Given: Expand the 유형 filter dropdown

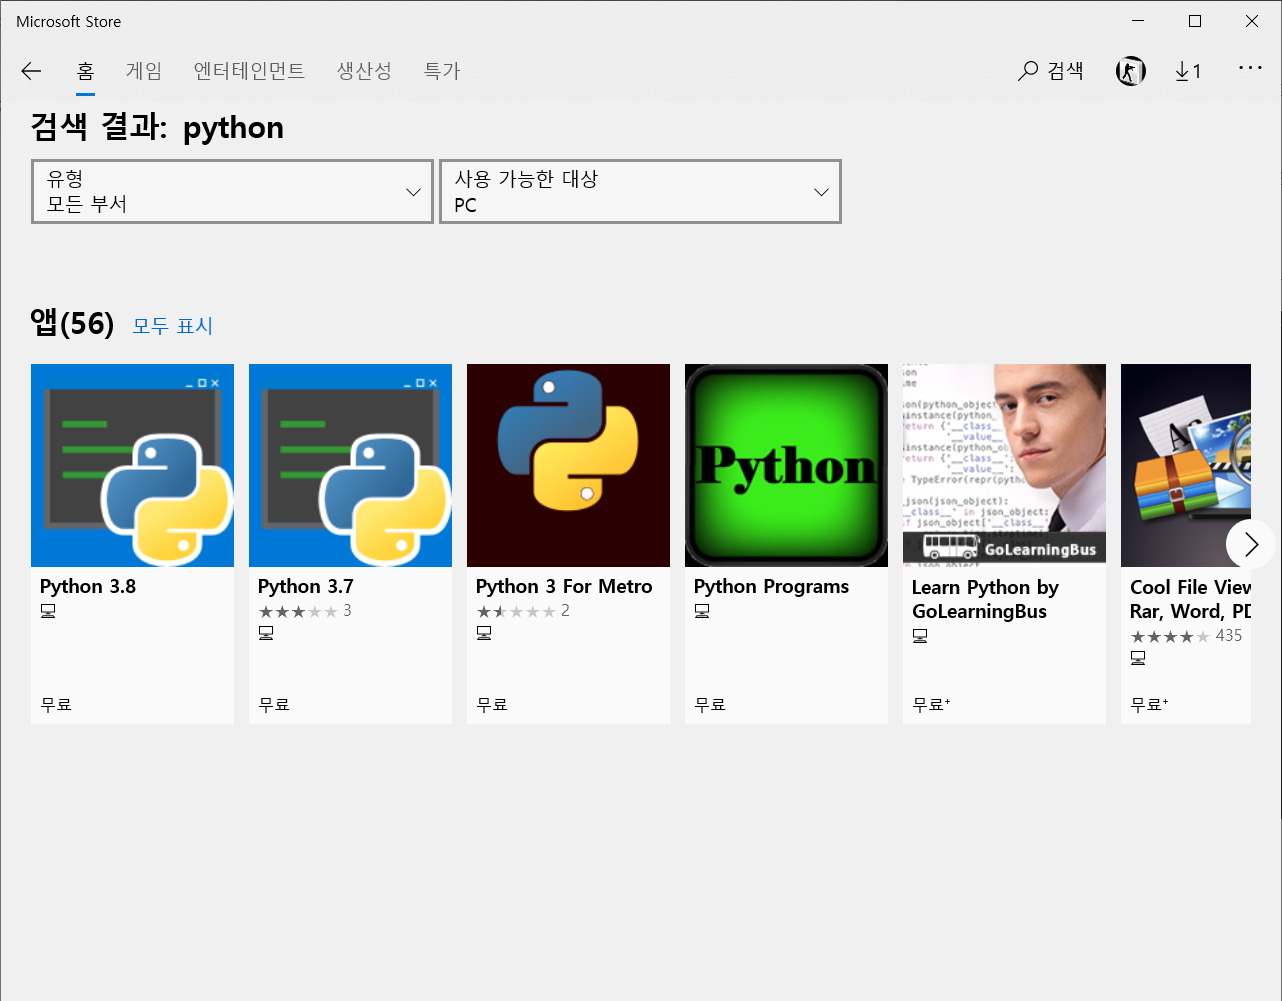Looking at the screenshot, I should click(x=232, y=191).
